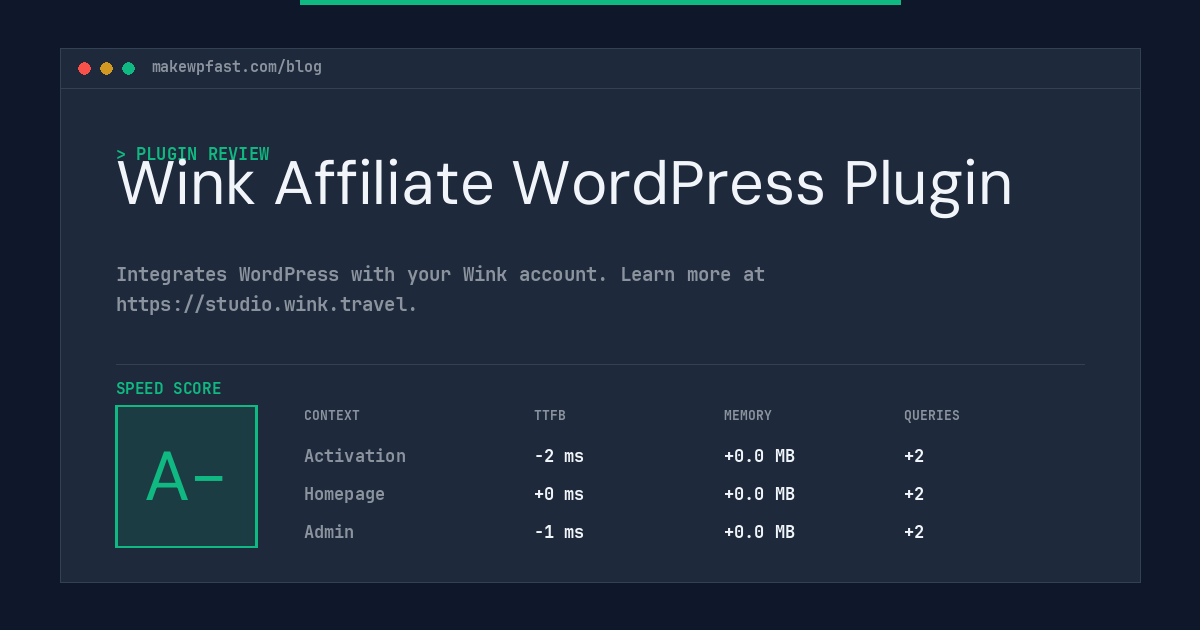
Task: Click the red close dot in window bar
Action: [x=84, y=68]
